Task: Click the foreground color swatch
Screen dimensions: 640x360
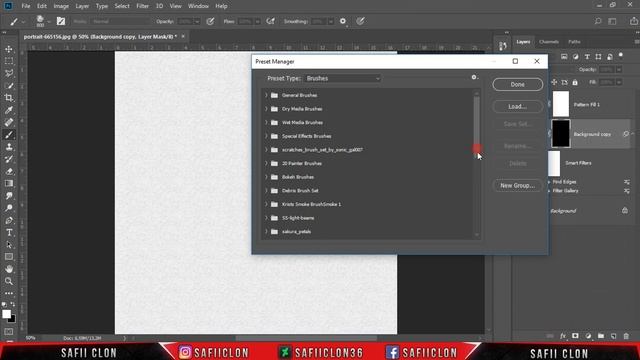Action: (6, 314)
